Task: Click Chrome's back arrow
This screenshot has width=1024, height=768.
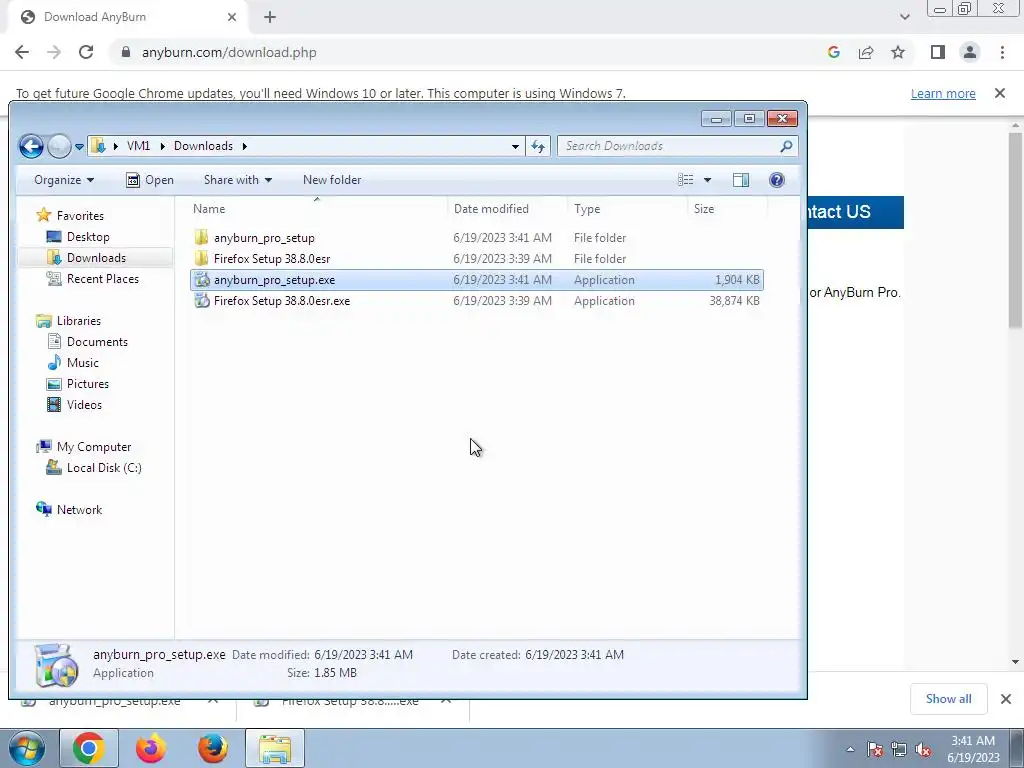Action: tap(22, 52)
